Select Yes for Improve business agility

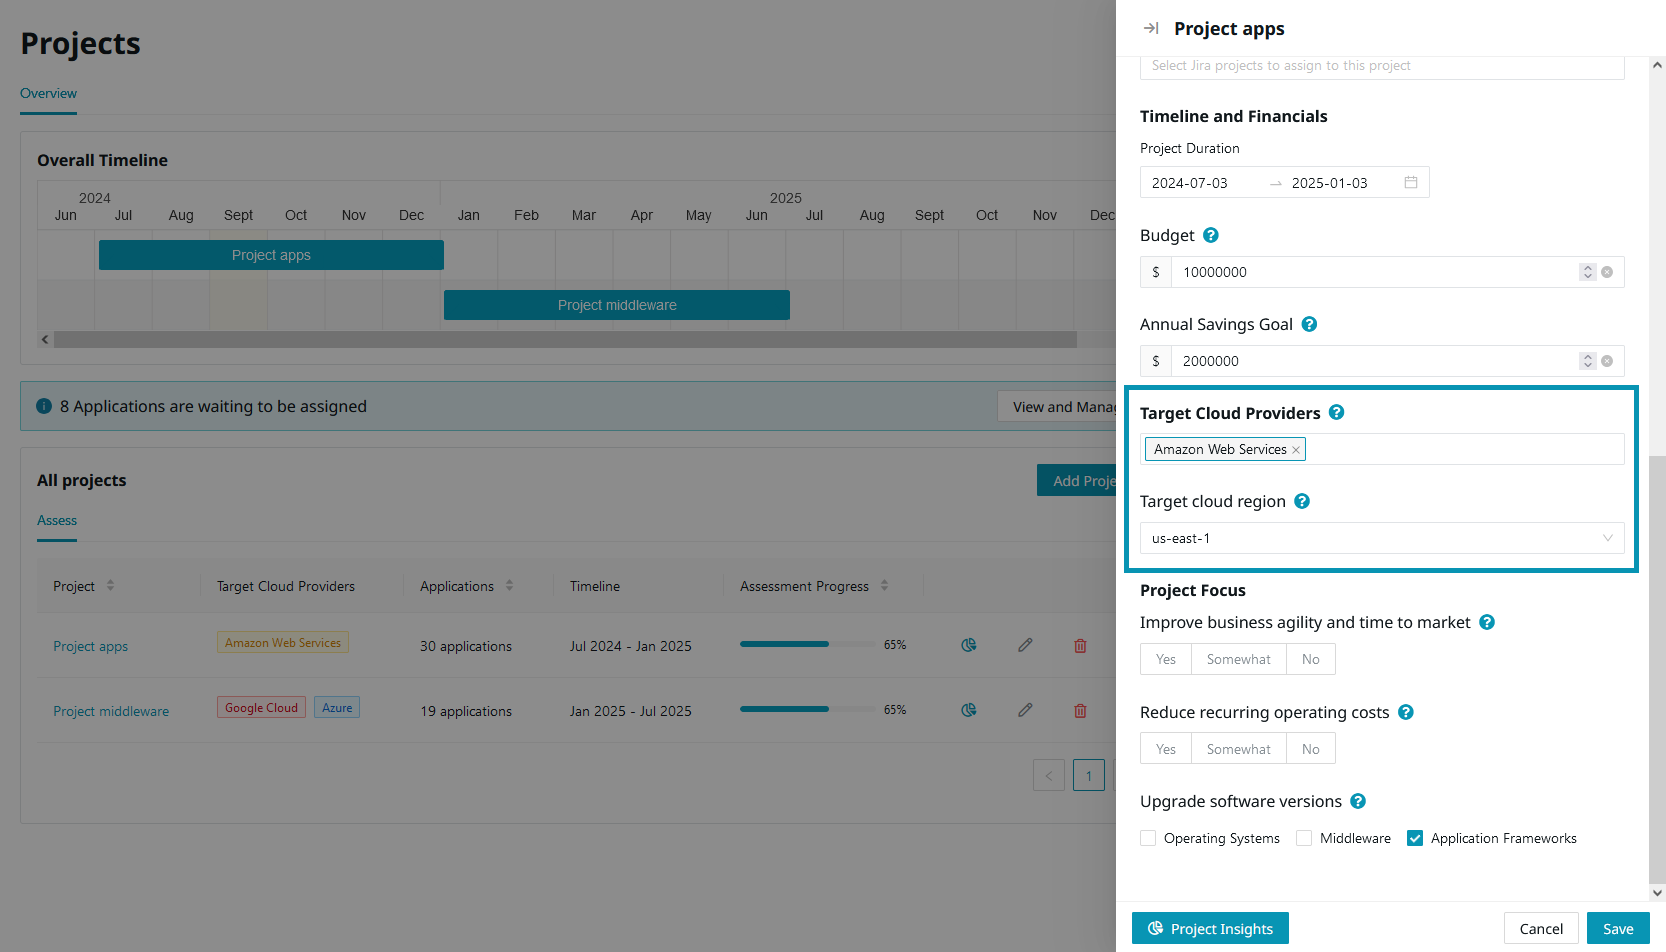coord(1166,660)
